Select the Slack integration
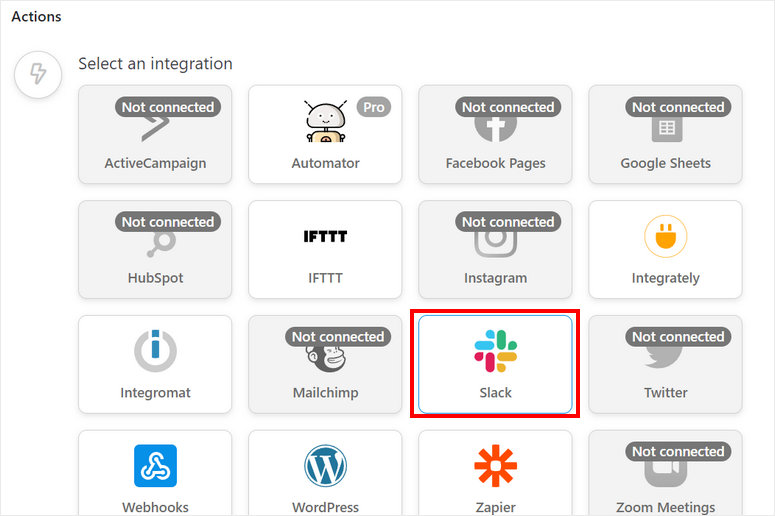Viewport: 775px width, 516px height. tap(495, 365)
